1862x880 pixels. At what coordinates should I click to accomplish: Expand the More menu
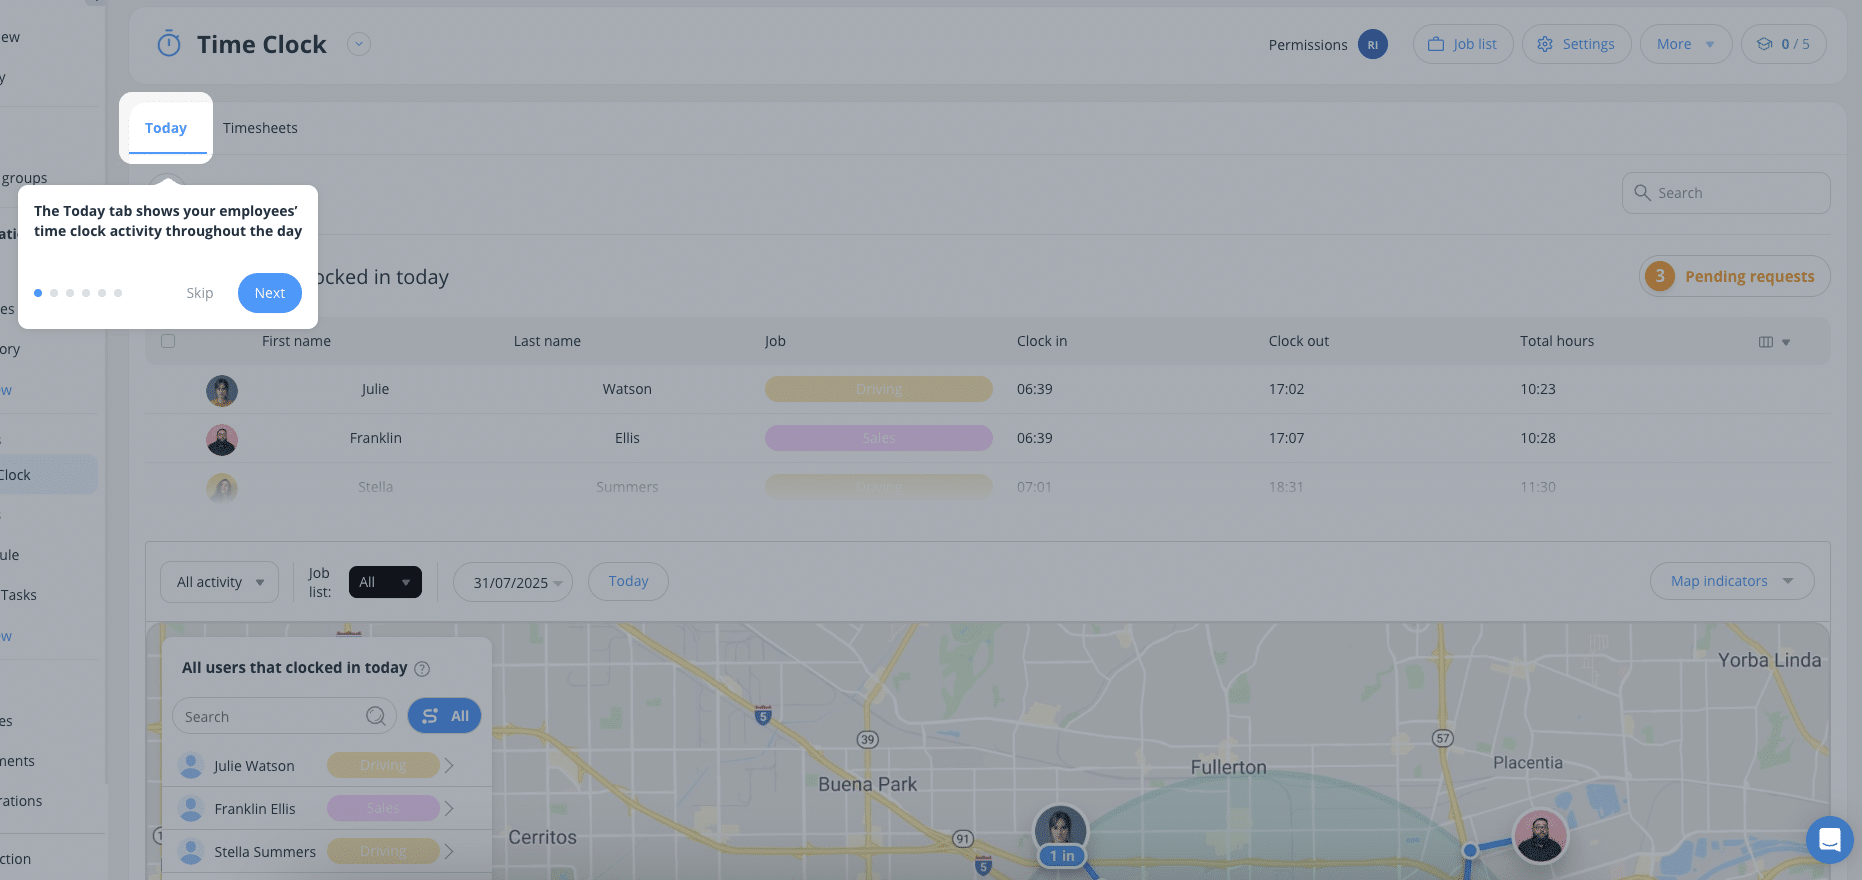coord(1685,44)
